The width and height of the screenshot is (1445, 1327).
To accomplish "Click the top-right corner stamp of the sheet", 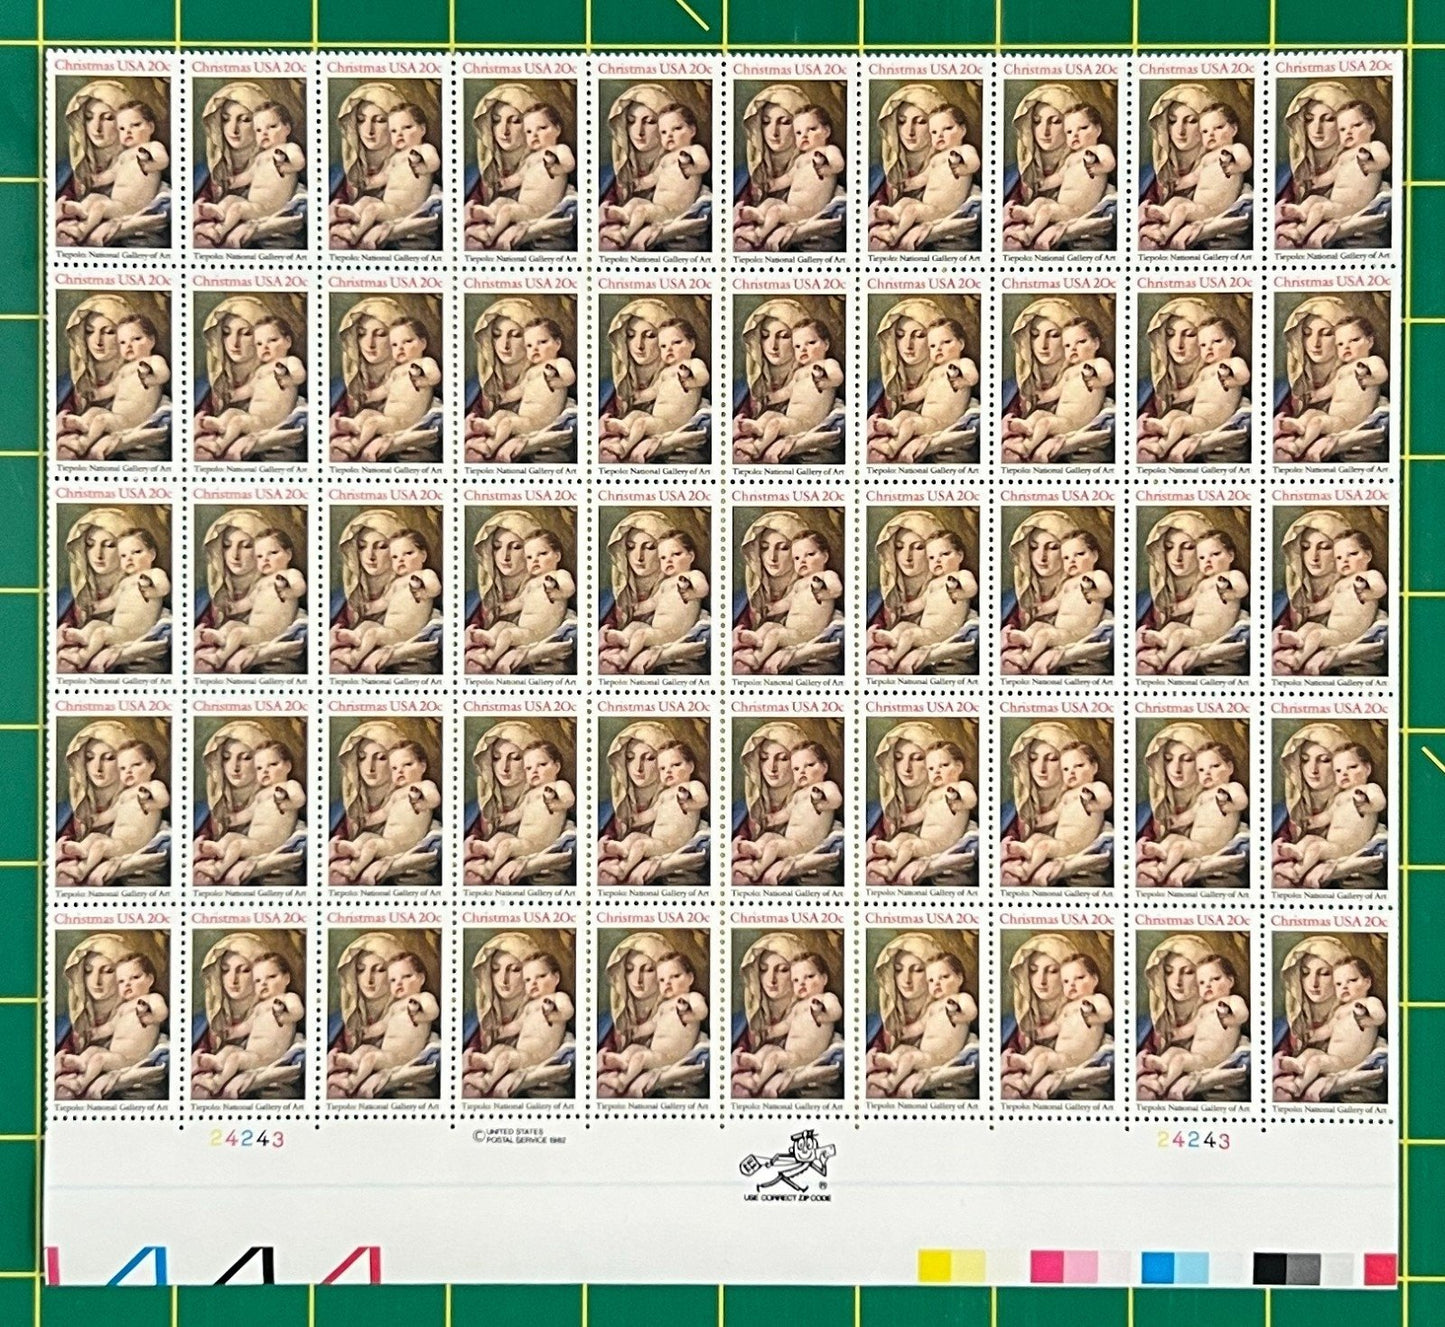I will (1333, 160).
